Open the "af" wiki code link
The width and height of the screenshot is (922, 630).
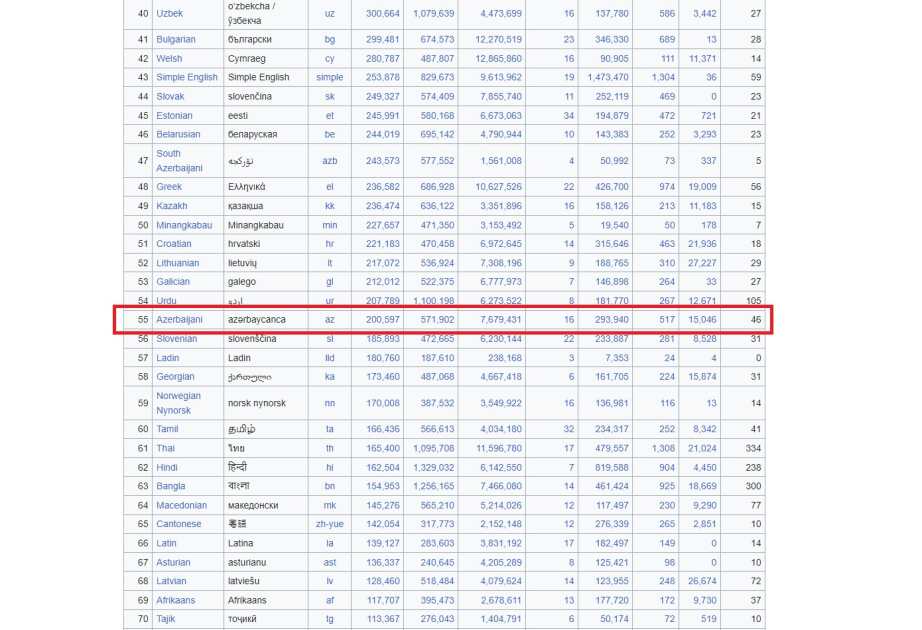click(329, 600)
